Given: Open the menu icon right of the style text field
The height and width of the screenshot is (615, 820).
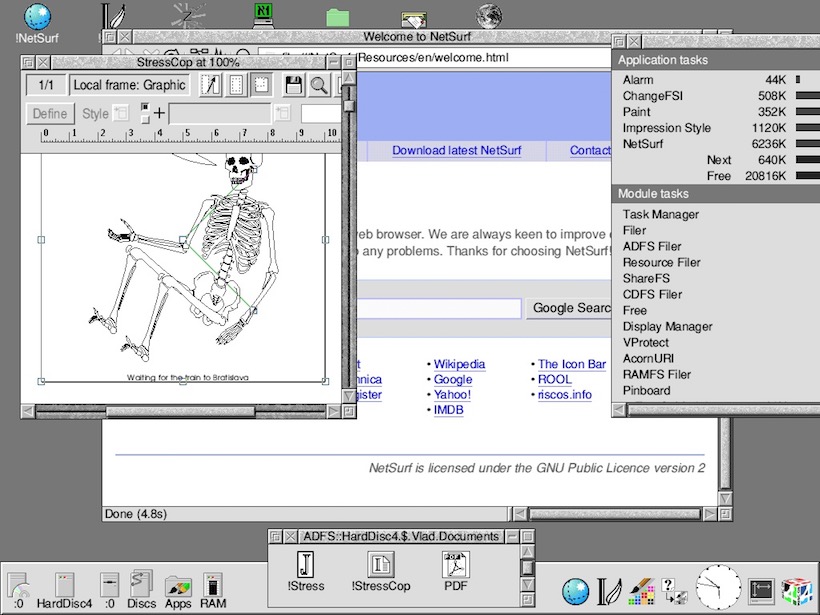Looking at the screenshot, I should [x=282, y=113].
